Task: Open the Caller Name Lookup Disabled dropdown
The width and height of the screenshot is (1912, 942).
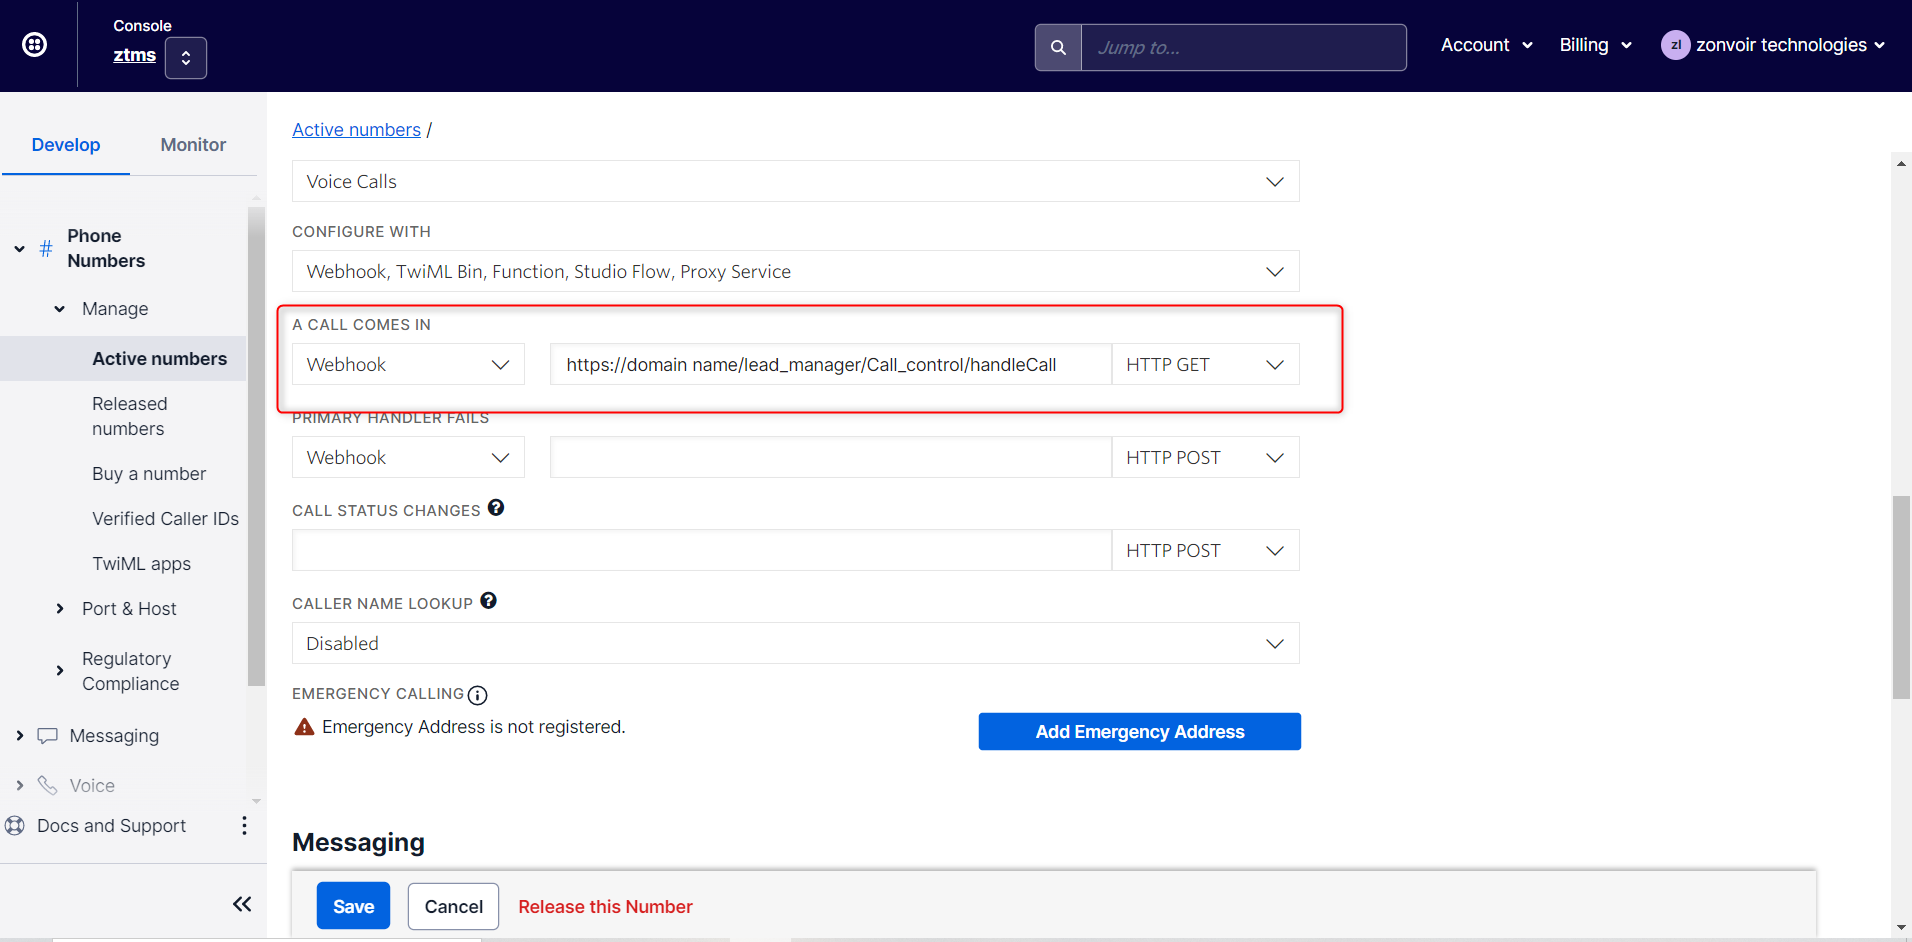Action: tap(796, 643)
